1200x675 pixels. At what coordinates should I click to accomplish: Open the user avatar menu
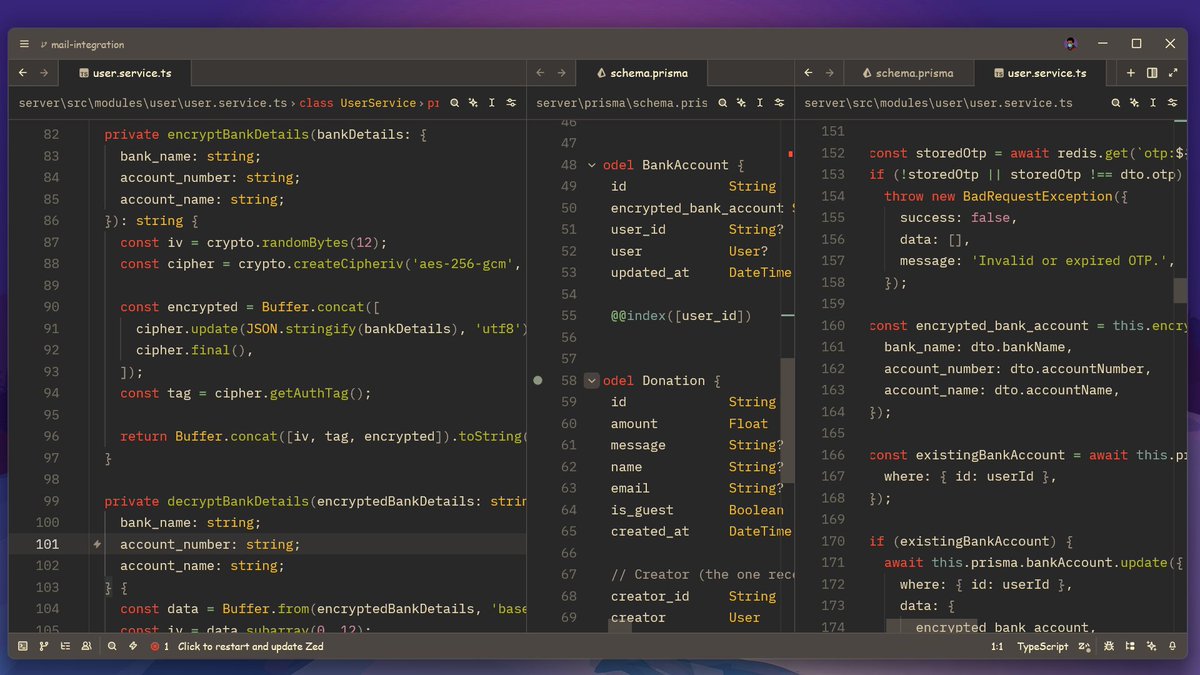tap(1071, 44)
